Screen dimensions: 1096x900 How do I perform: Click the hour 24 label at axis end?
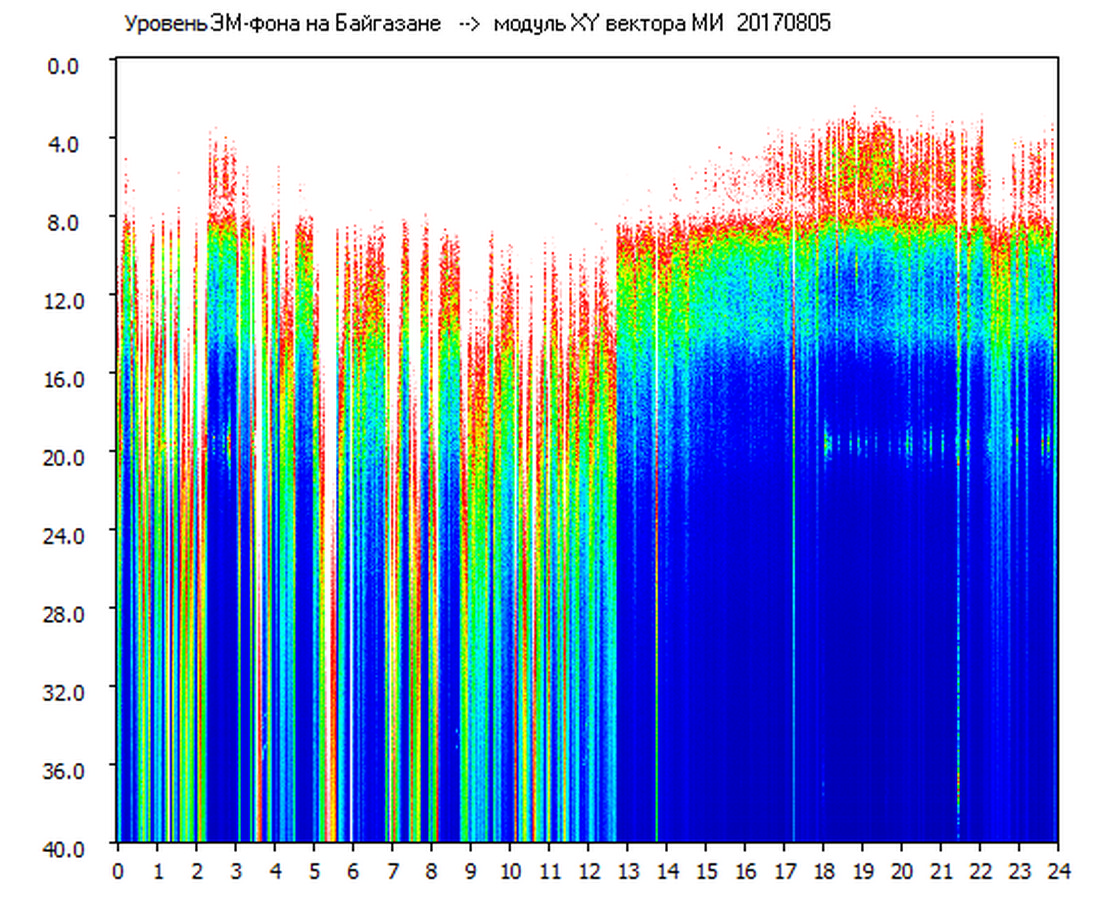coord(1058,870)
